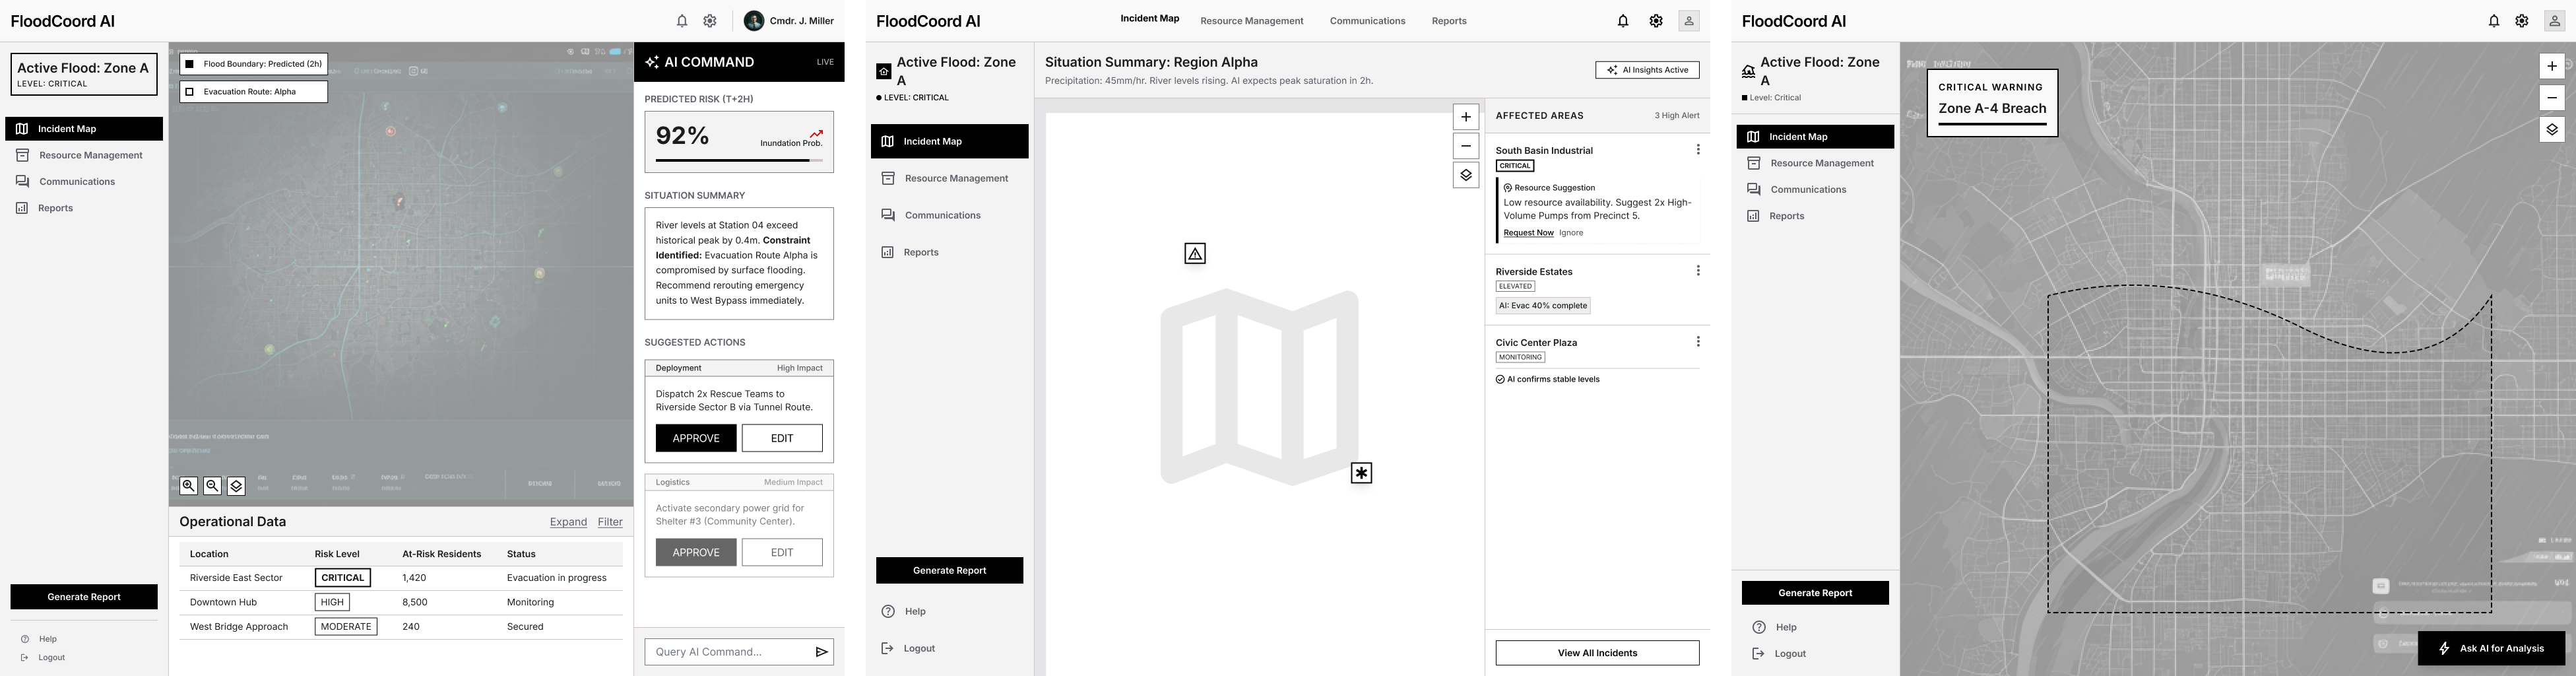Click the AI: Evac 40% complete tag
The image size is (2576, 676).
tap(1543, 306)
